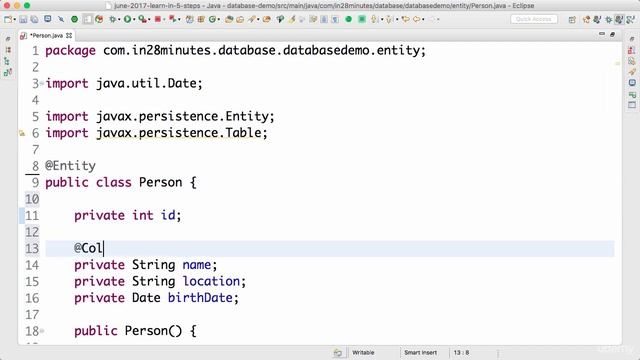This screenshot has width=640, height=360.
Task: Run the program with green play icon
Action: [127, 19]
